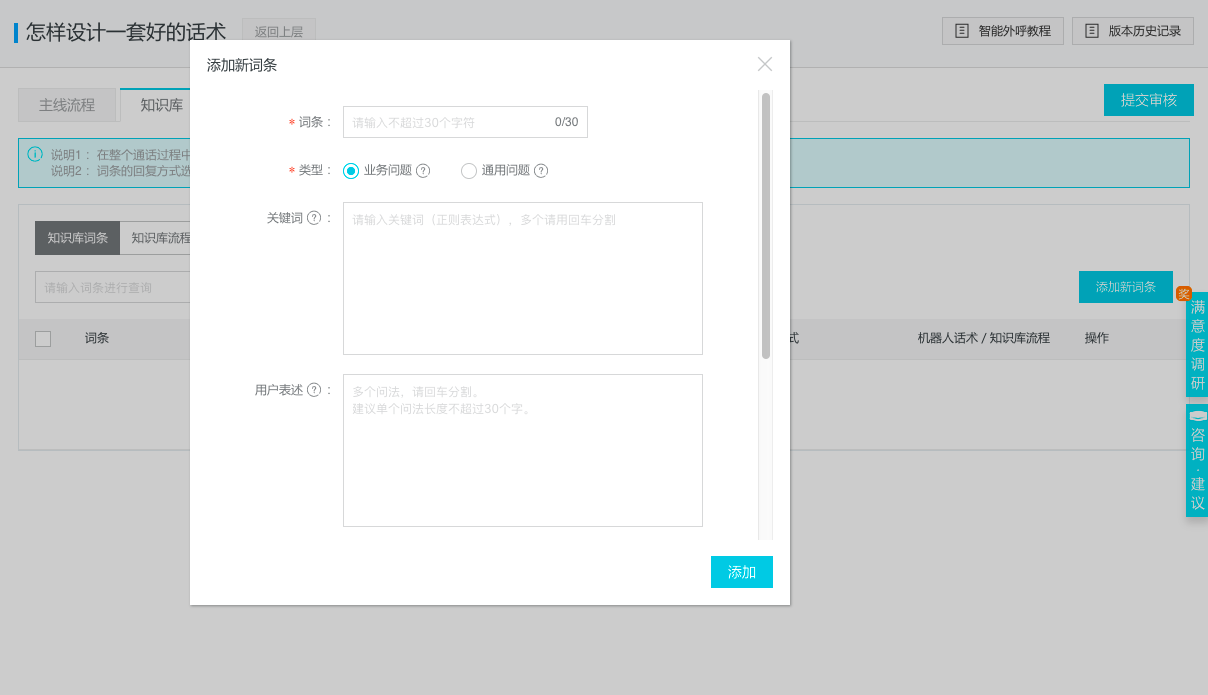The image size is (1208, 695).
Task: Close the 添加新词条 dialog with X icon
Action: (765, 64)
